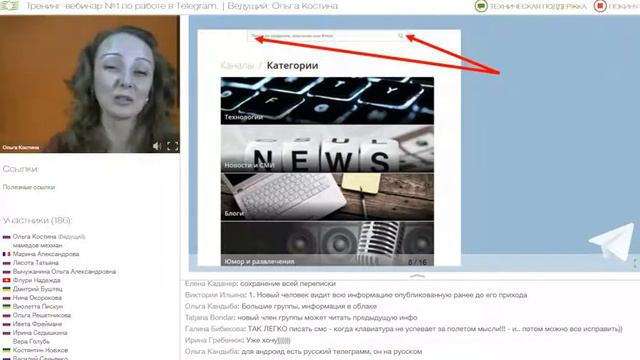Select participant Ласота Татьяна
Image resolution: width=640 pixels, height=360 pixels.
(x=36, y=262)
